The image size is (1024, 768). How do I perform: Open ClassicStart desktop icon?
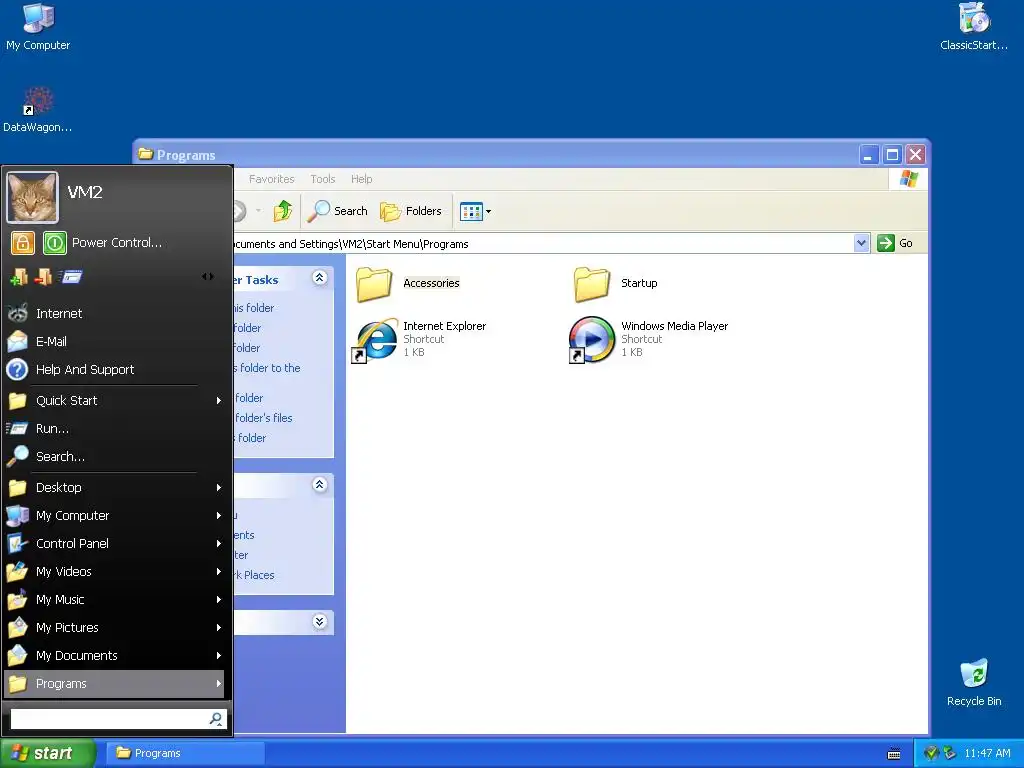coord(974,26)
